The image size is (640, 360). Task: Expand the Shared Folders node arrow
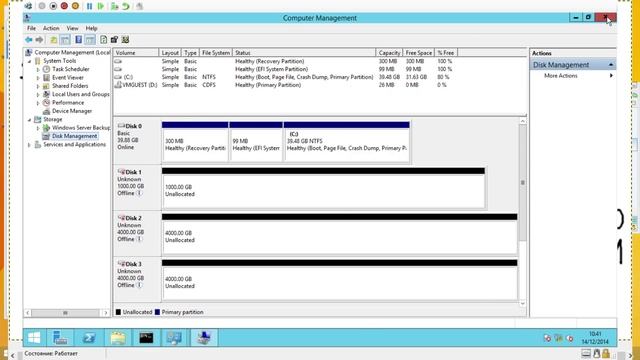(x=38, y=86)
